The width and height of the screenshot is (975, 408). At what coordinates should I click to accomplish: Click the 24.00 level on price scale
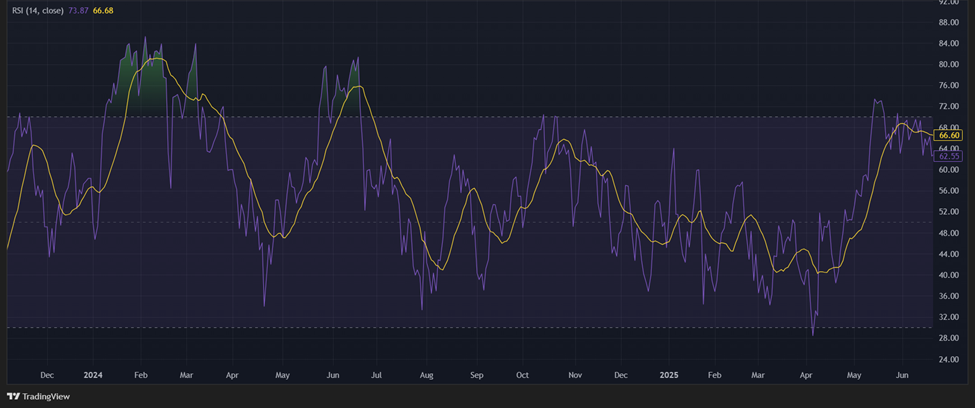point(948,359)
